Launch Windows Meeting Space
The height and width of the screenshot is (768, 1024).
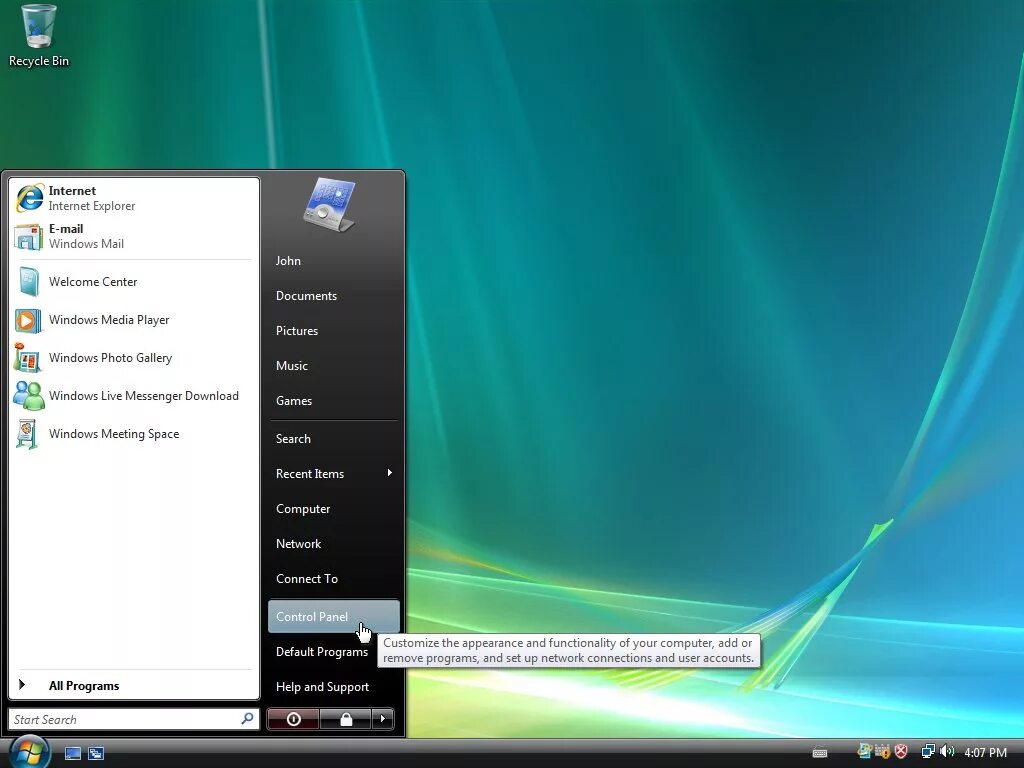134,434
